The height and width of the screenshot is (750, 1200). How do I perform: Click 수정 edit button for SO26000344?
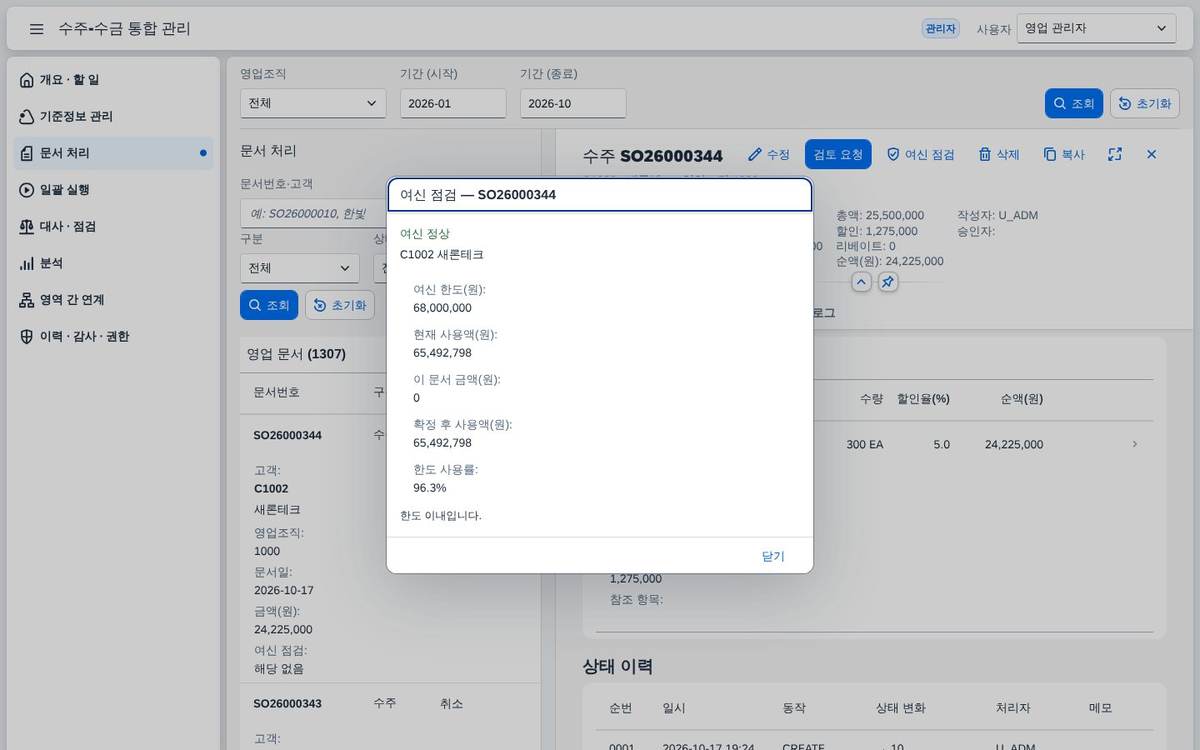(769, 154)
